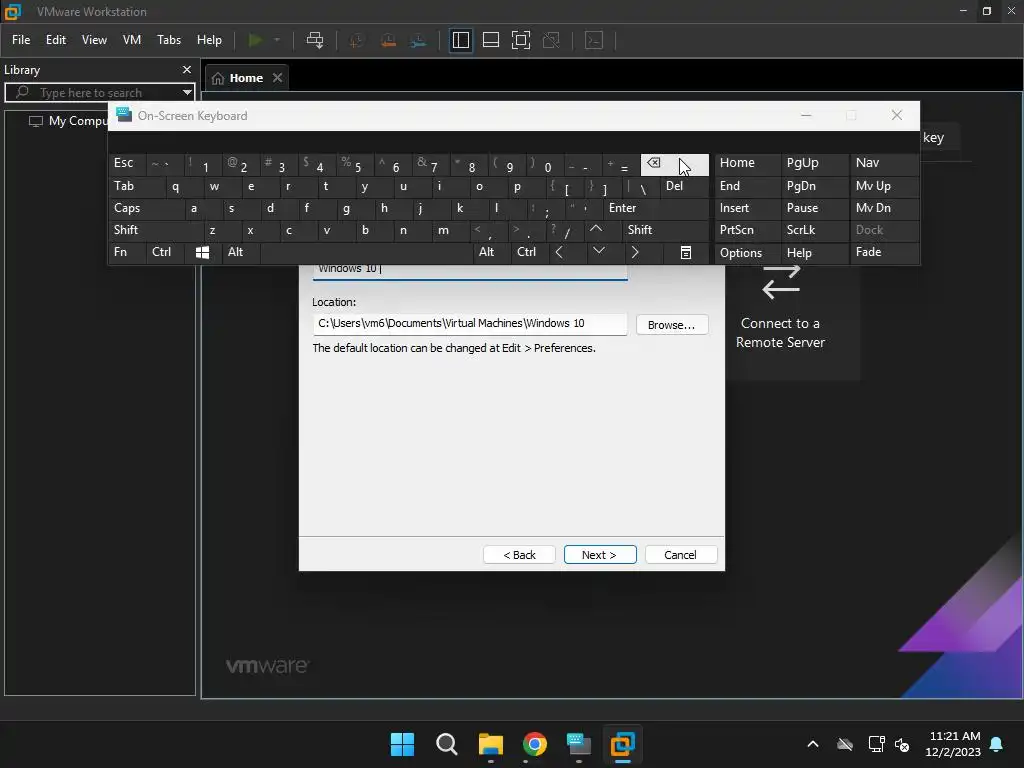
Task: Open the Library search dropdown arrow
Action: [187, 93]
